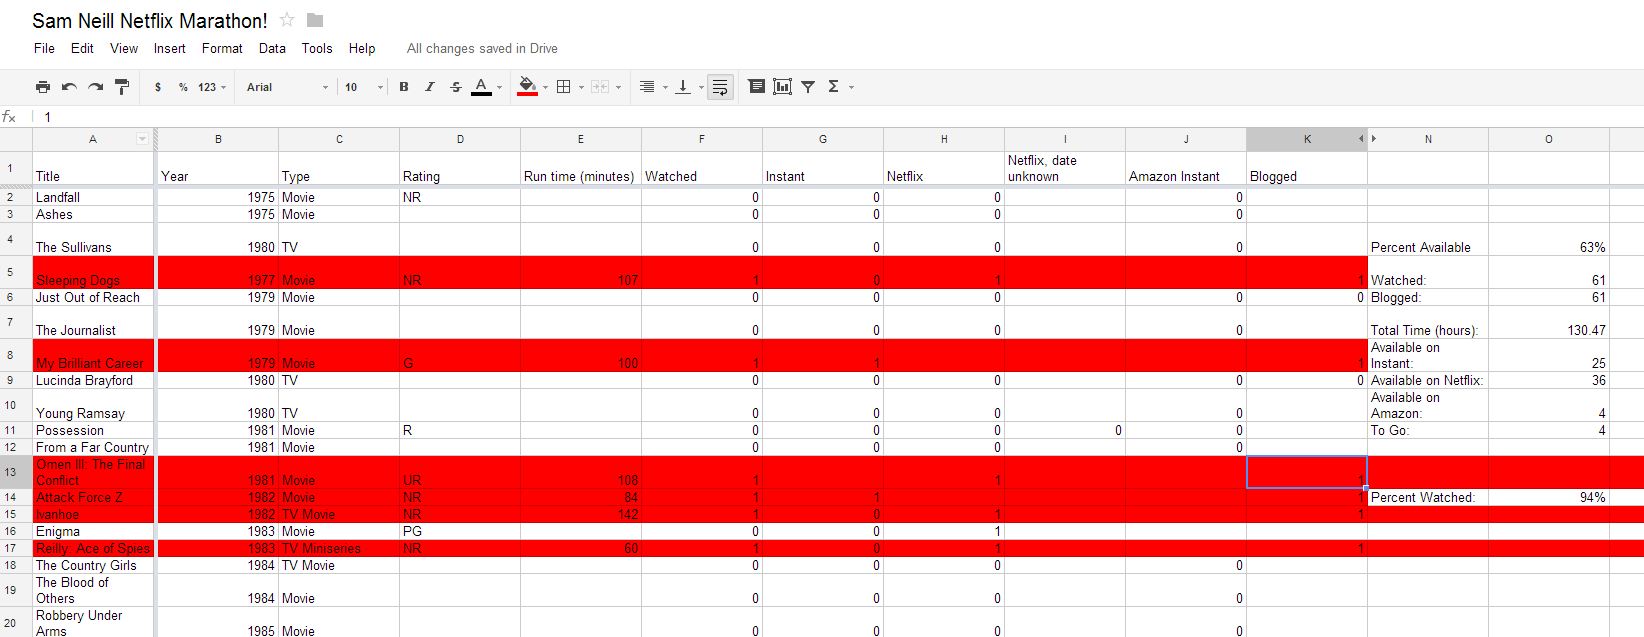
Task: Open the Tools menu
Action: (317, 48)
